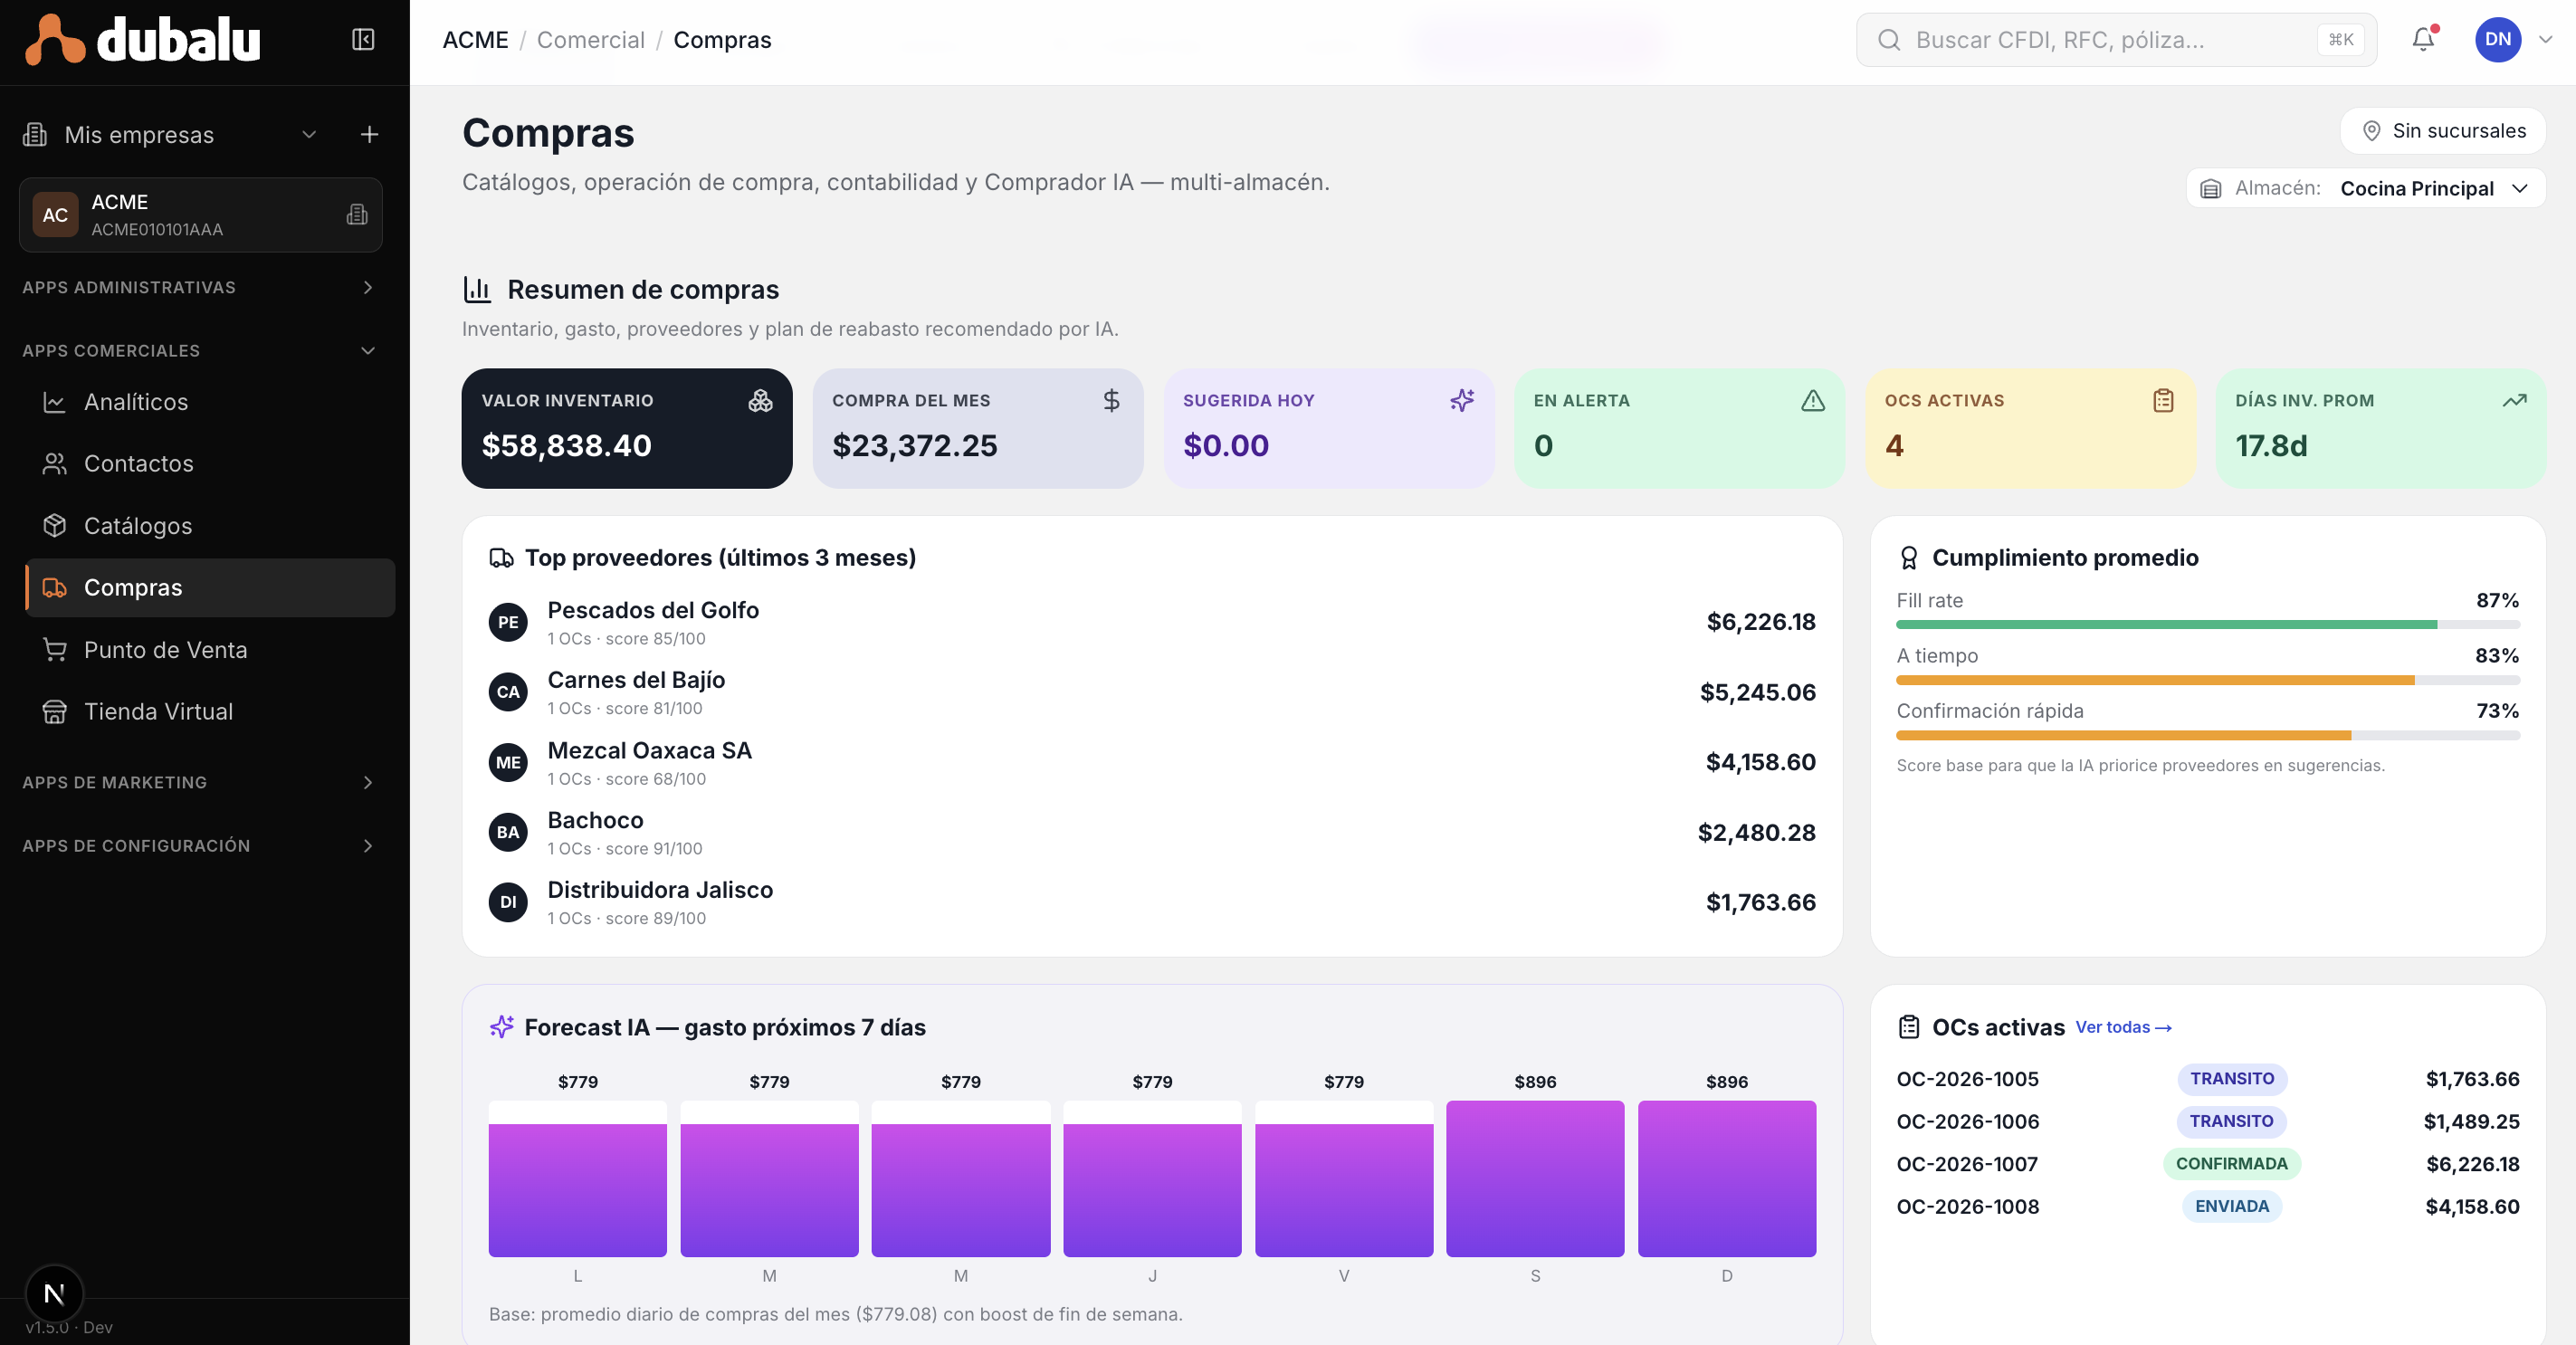Click the sparkle icon in Sugerida Hoy card
This screenshot has width=2576, height=1345.
coord(1462,401)
